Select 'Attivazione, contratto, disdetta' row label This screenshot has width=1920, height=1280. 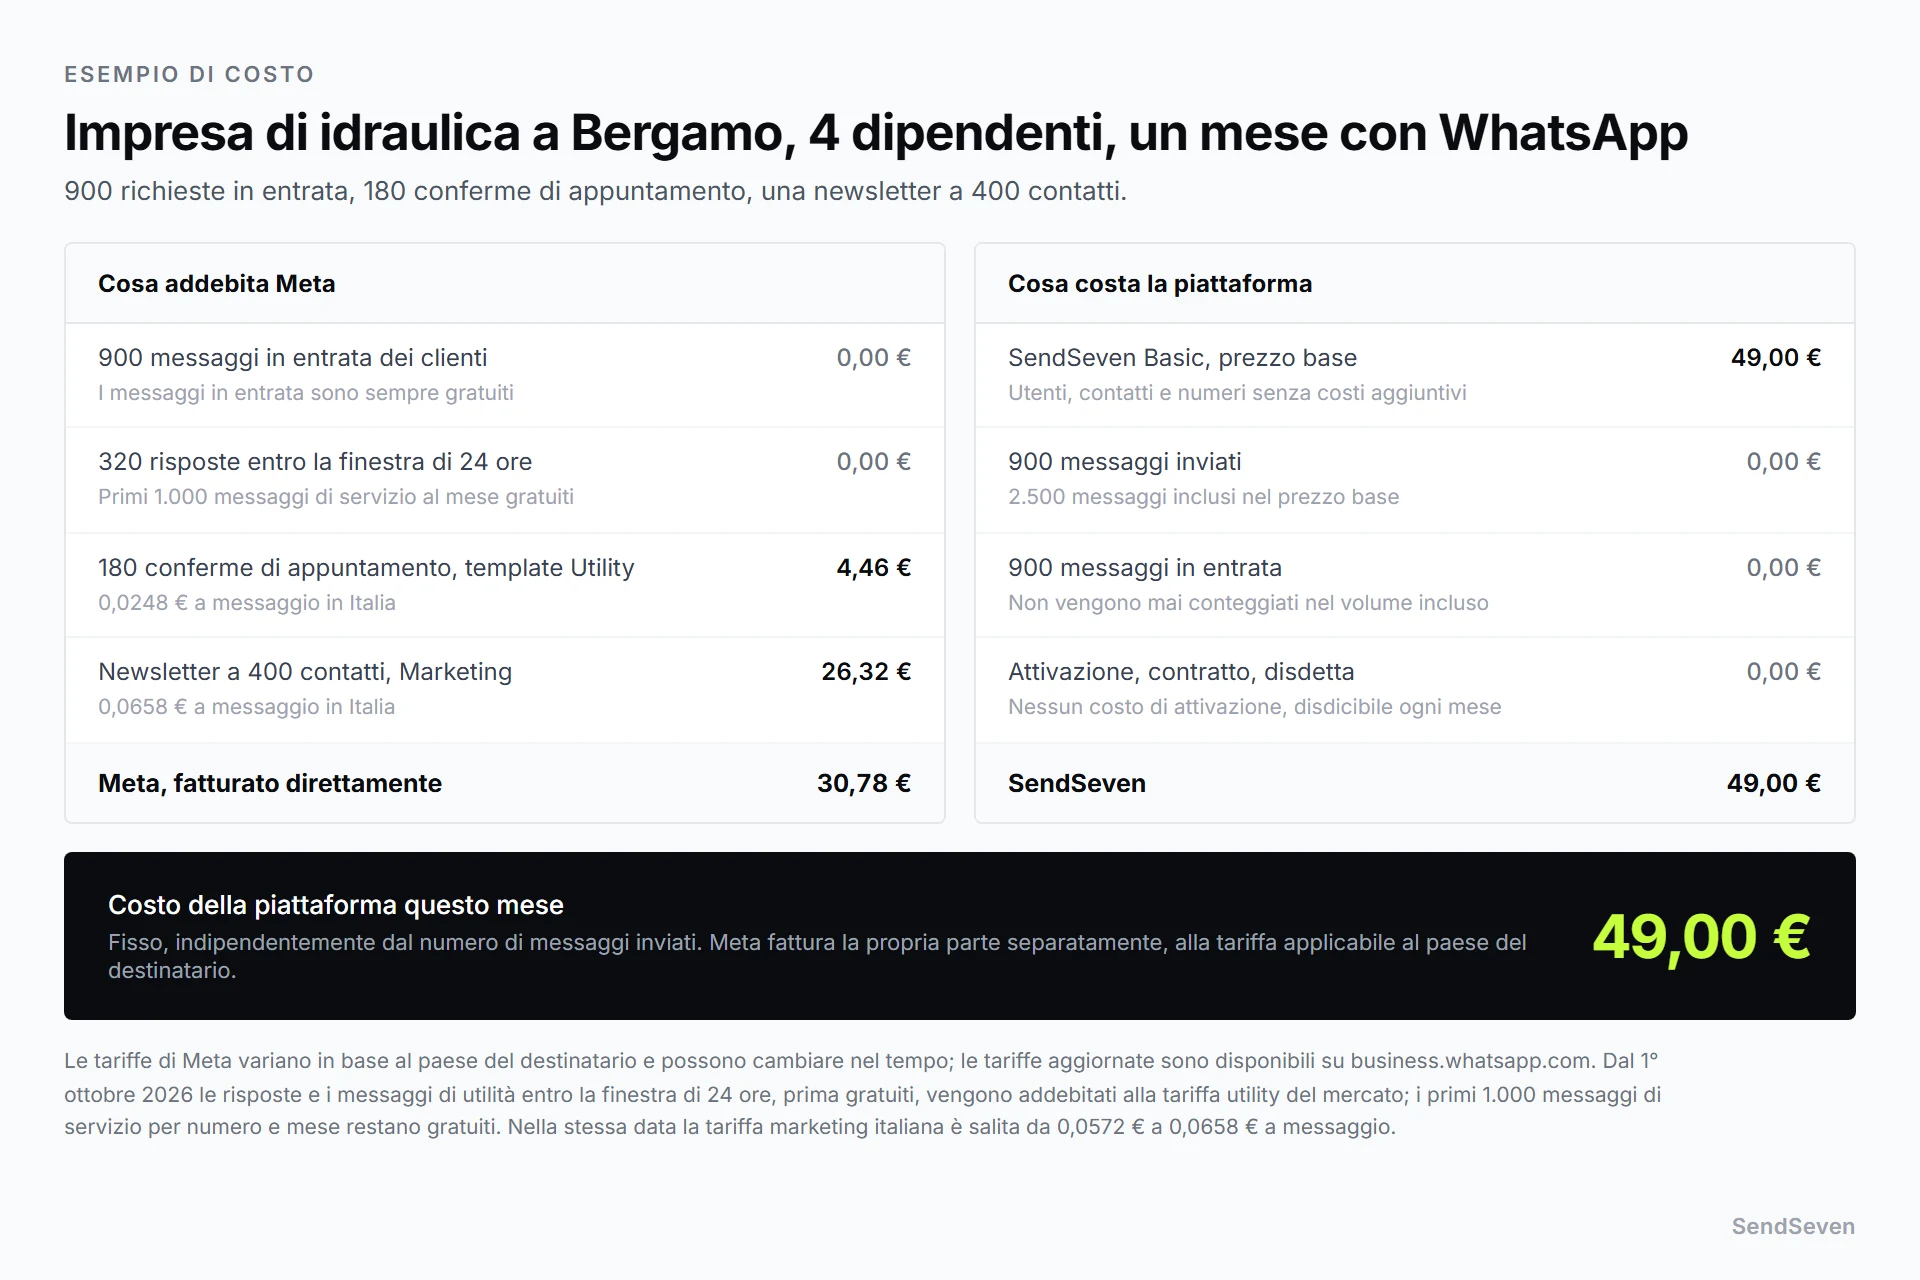(1181, 672)
